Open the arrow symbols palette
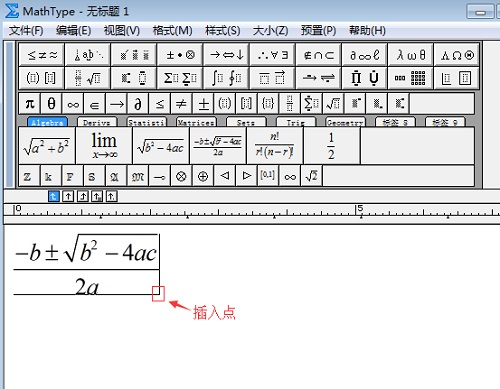Image resolution: width=500 pixels, height=389 pixels. tap(226, 55)
